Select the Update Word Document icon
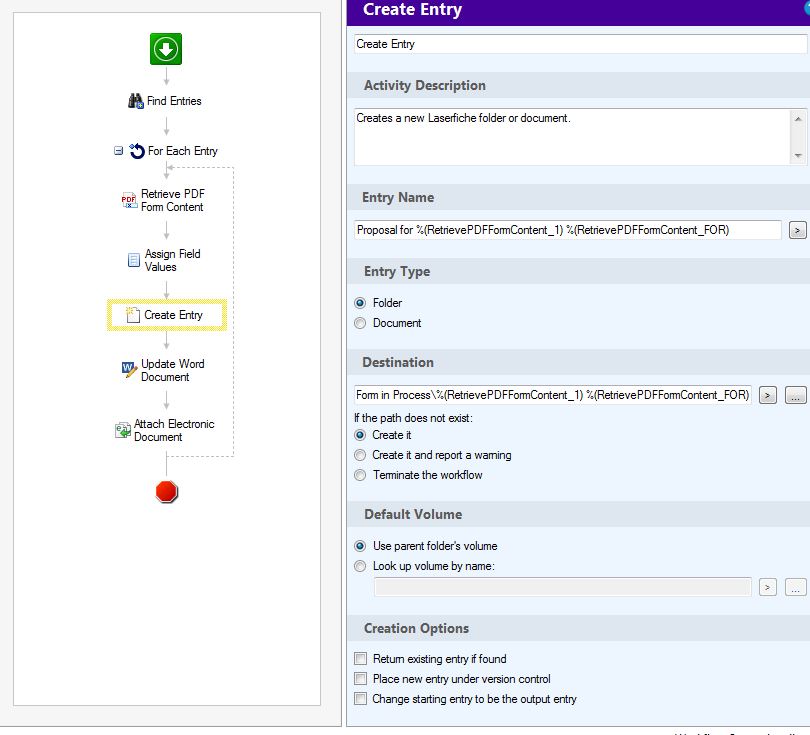The image size is (810, 735). coord(129,370)
